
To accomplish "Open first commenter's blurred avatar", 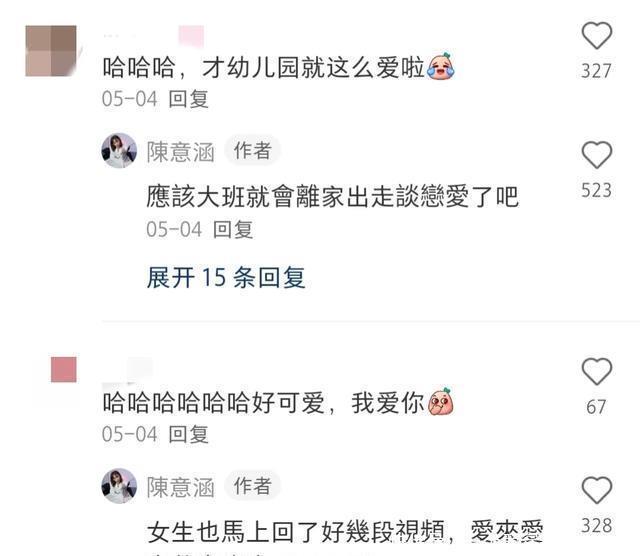I will (51, 51).
